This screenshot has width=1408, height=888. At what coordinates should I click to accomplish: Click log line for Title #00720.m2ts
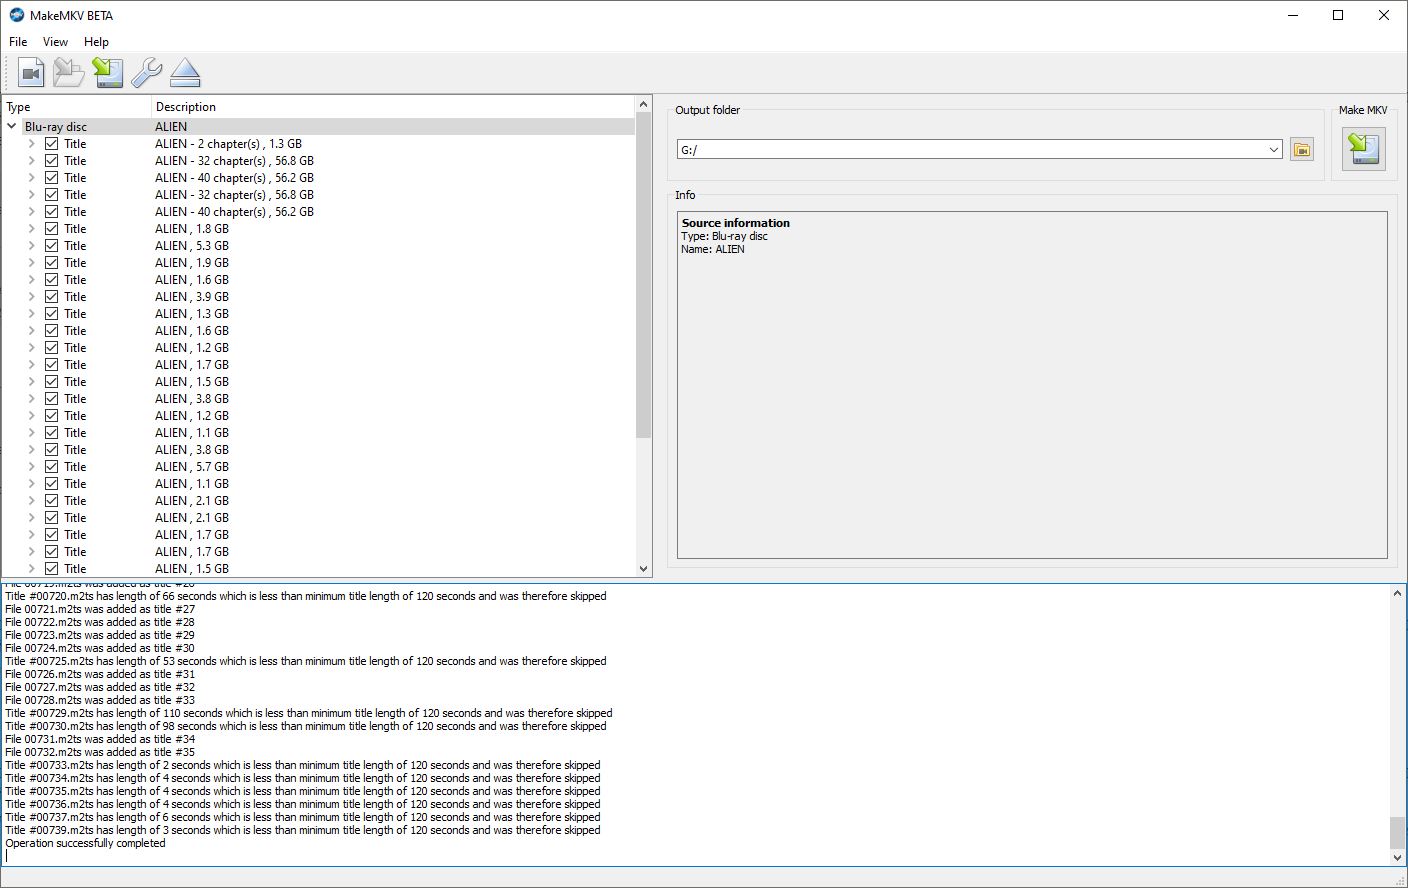306,597
